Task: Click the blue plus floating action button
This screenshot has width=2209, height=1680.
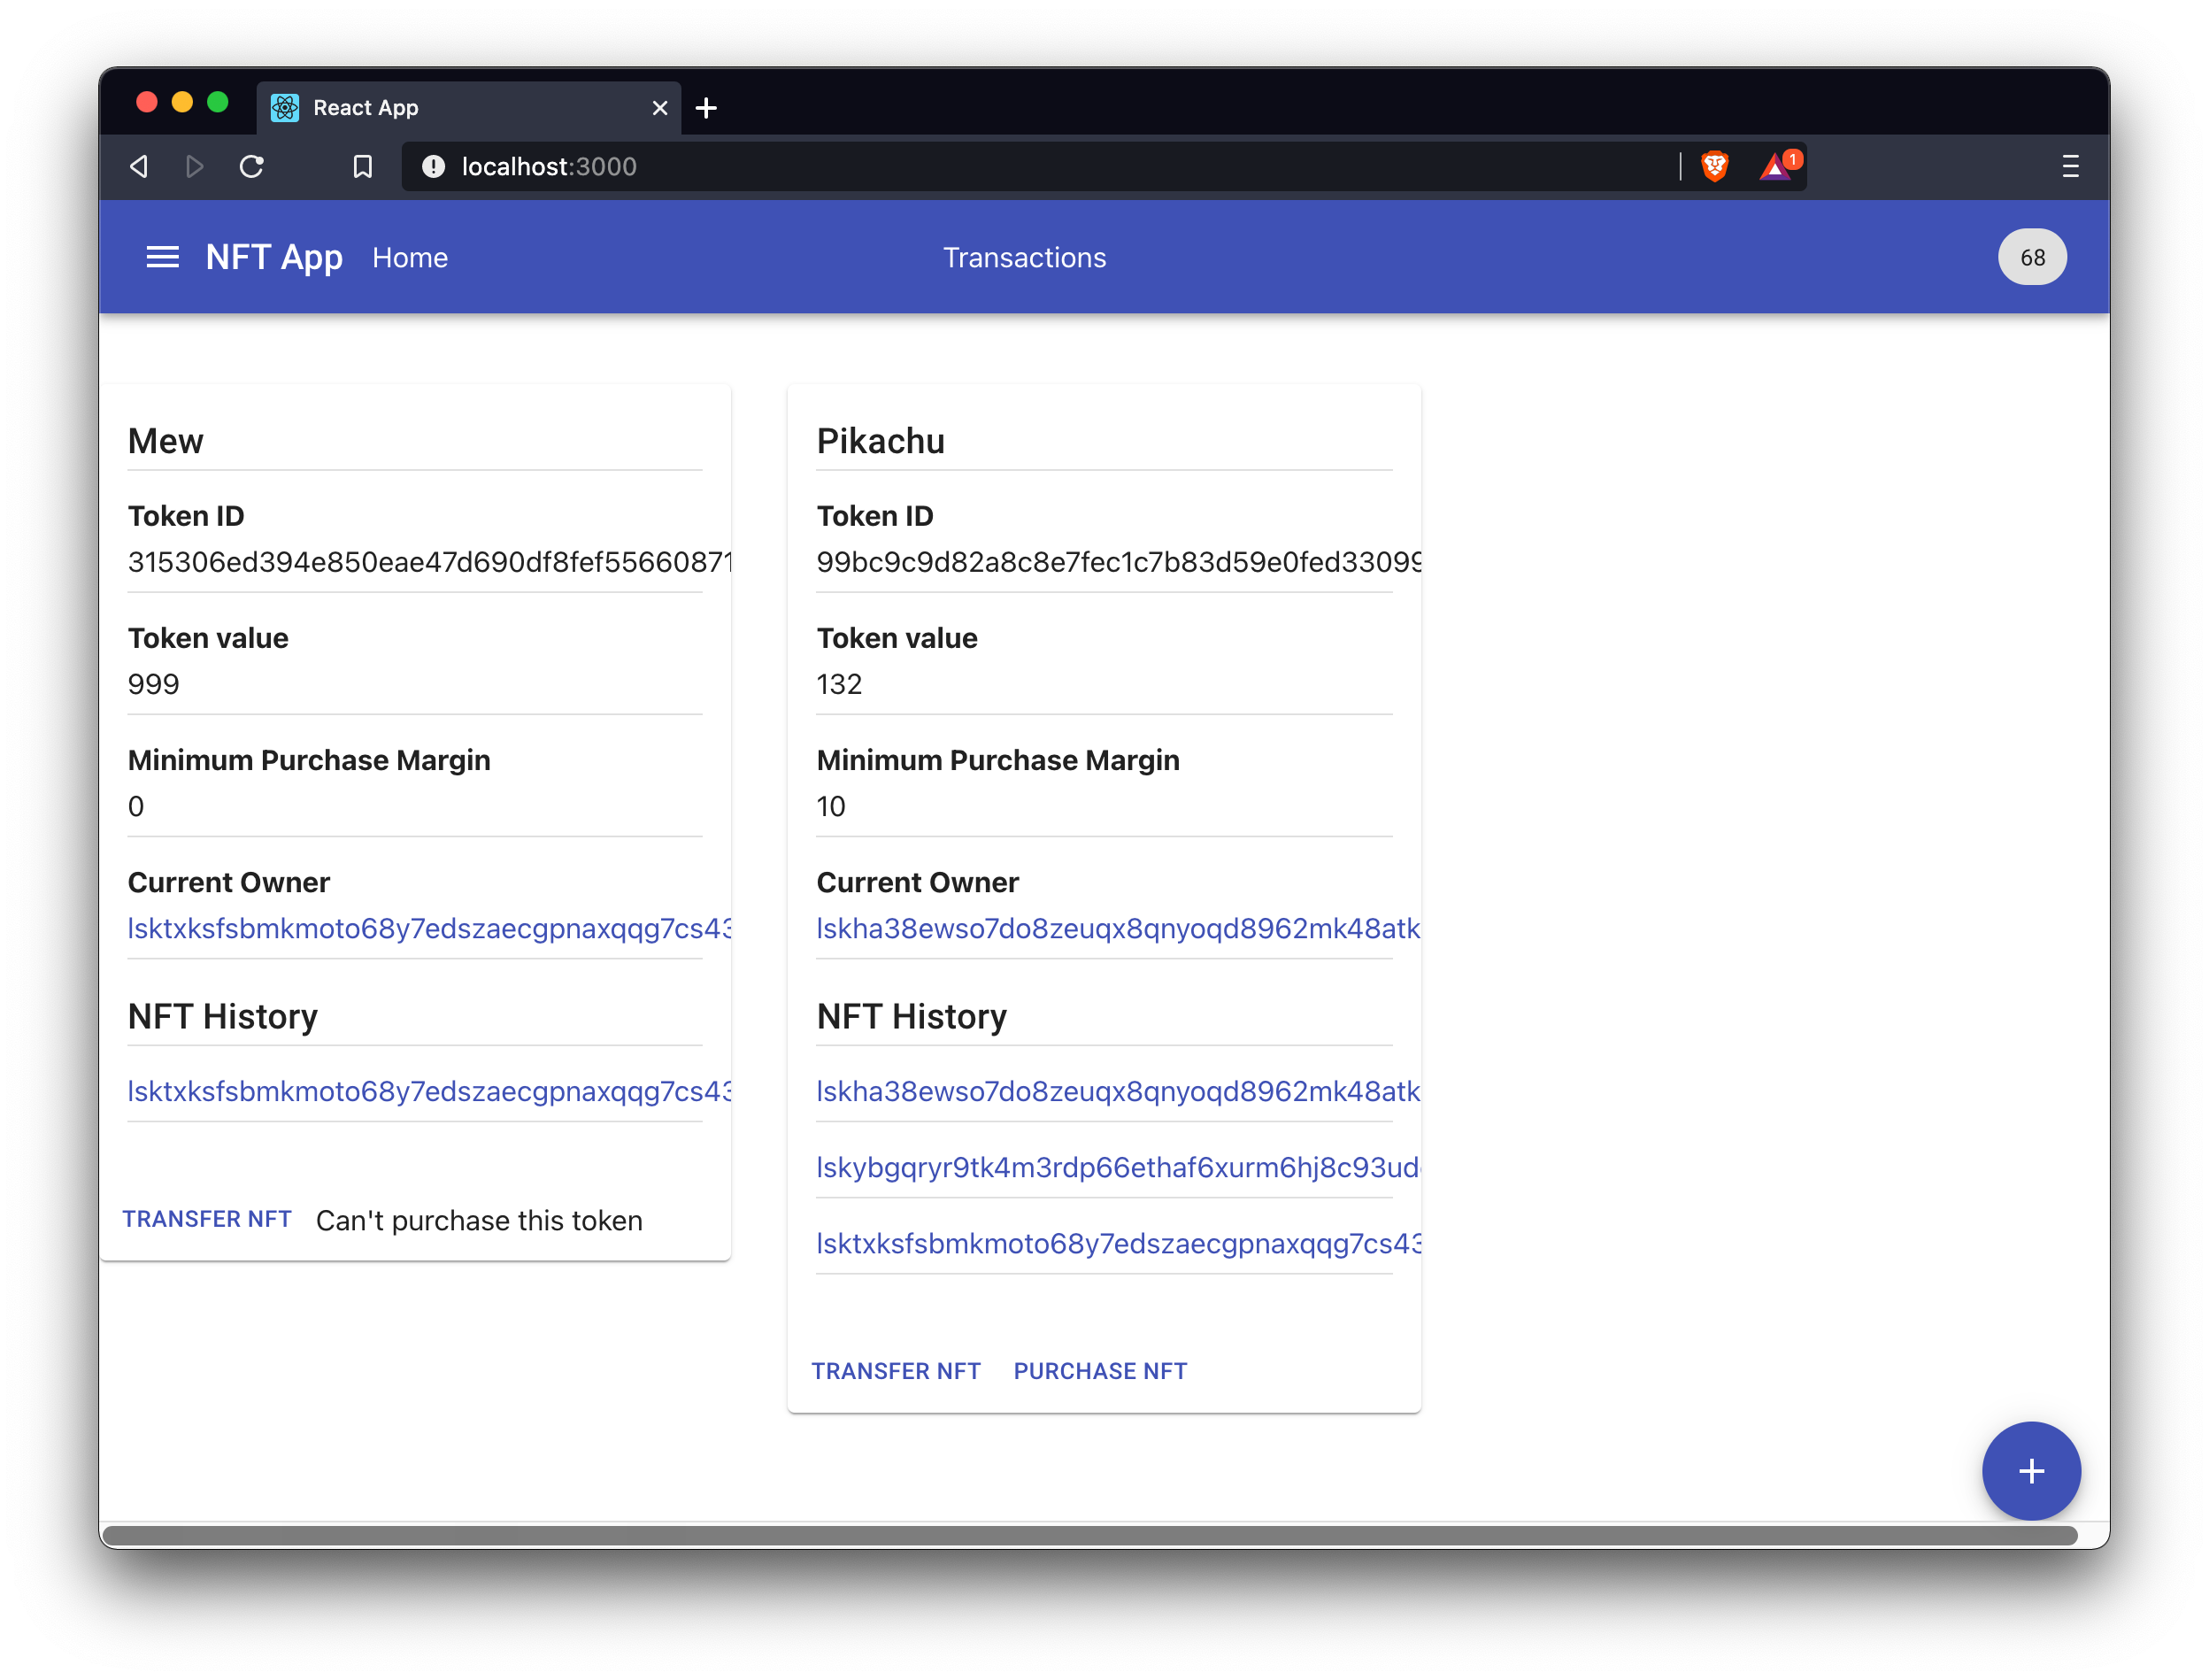Action: click(x=2030, y=1471)
